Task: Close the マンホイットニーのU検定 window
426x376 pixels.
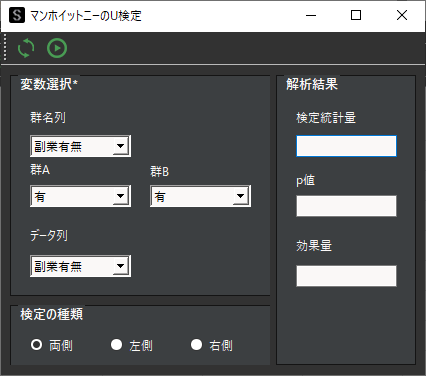Action: click(402, 15)
